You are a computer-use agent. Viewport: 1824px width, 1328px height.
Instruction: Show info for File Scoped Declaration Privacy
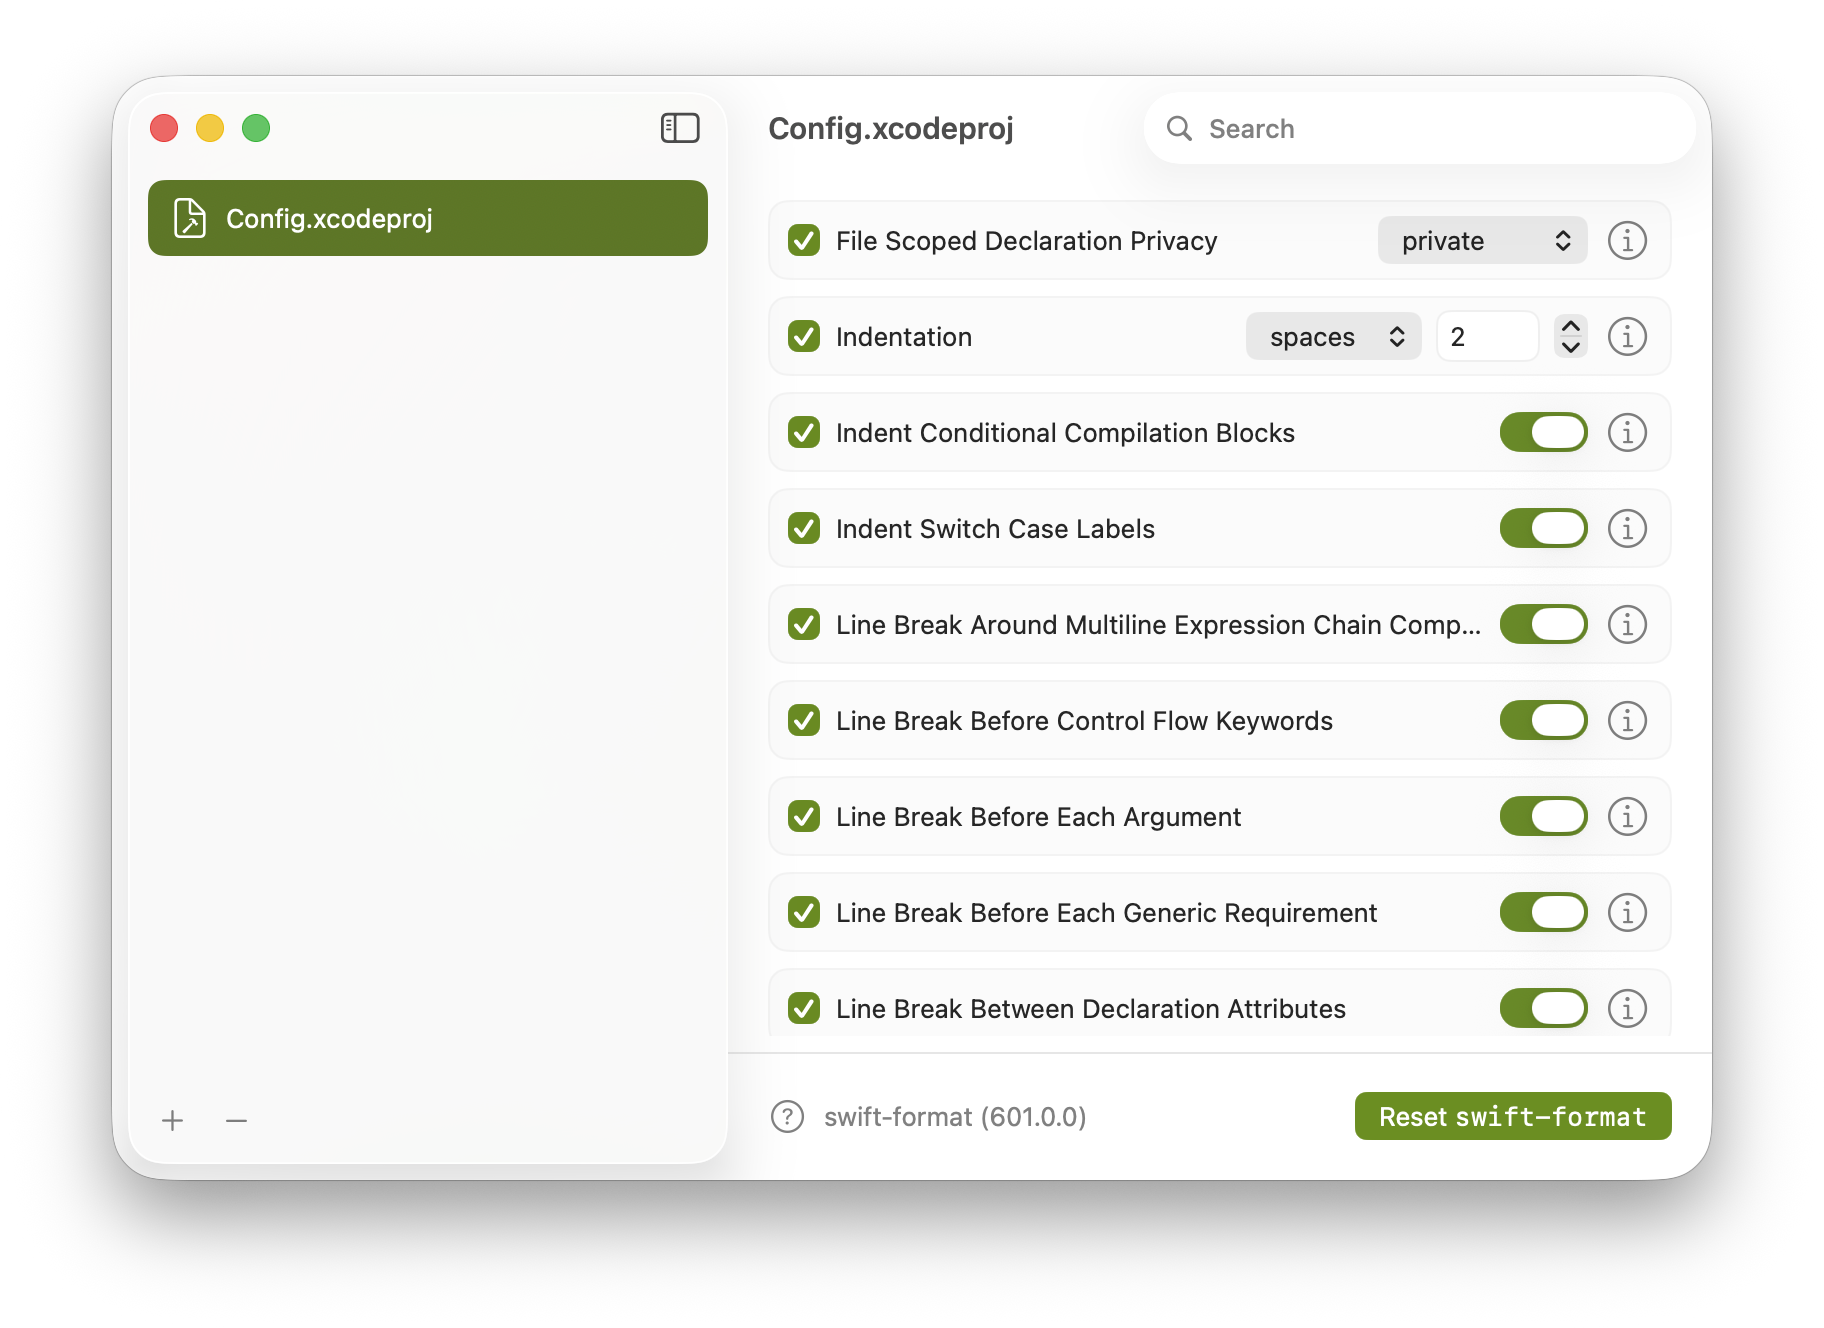pyautogui.click(x=1627, y=241)
